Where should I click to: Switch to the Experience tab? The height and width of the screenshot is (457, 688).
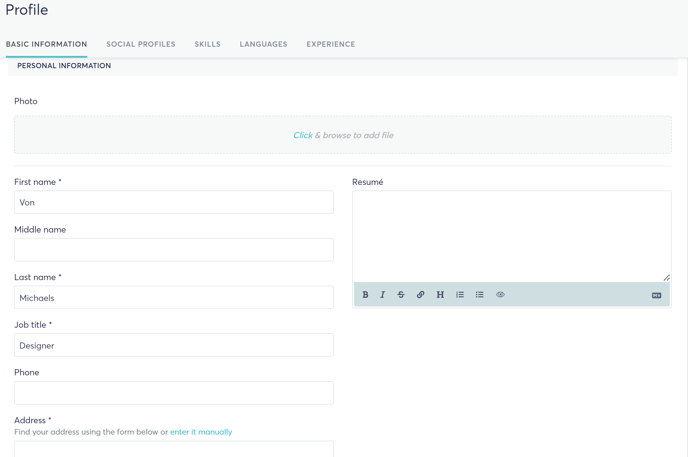pos(331,44)
